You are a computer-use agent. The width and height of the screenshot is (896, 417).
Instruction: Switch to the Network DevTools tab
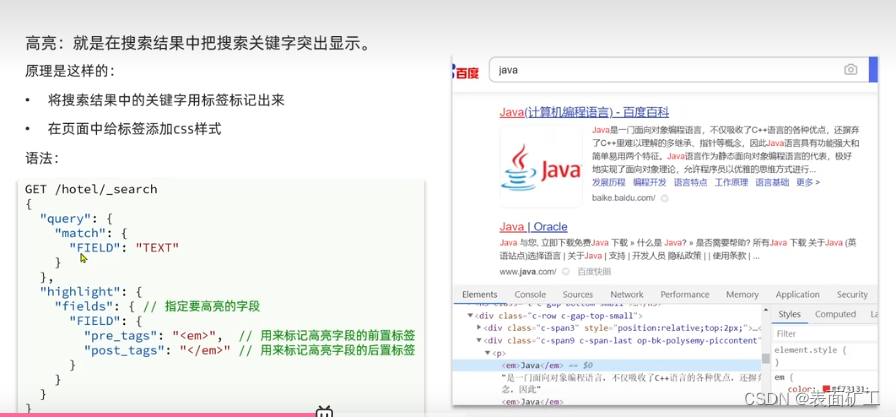point(627,295)
